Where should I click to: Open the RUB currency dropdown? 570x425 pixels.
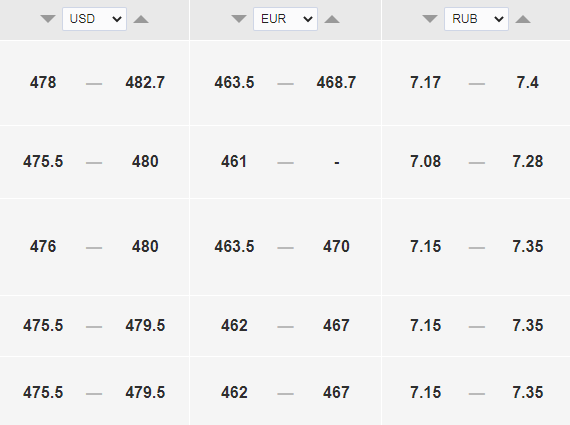tap(476, 19)
